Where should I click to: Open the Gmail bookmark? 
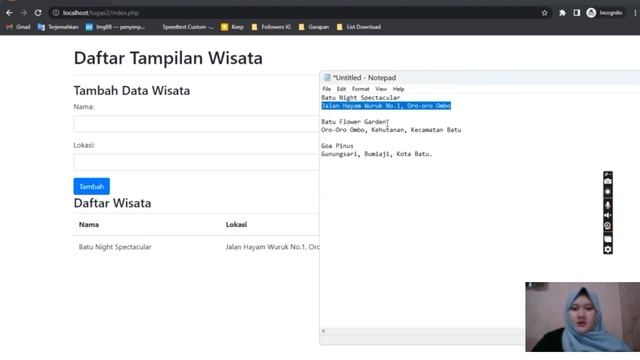pos(18,27)
